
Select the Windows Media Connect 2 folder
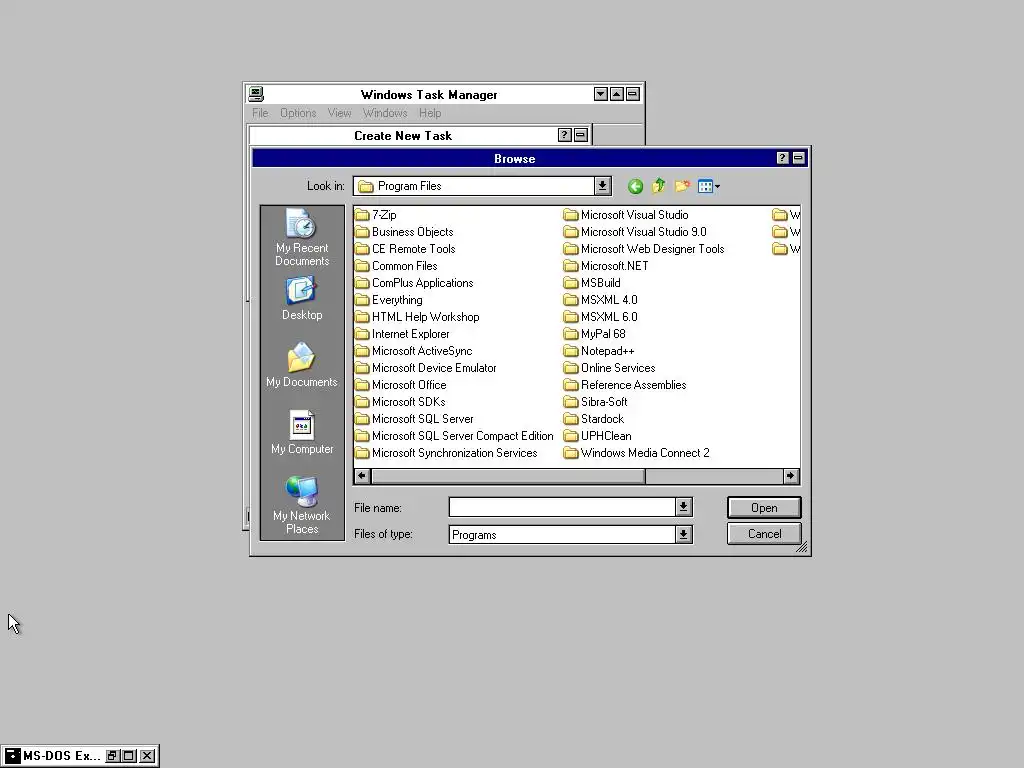pyautogui.click(x=637, y=453)
